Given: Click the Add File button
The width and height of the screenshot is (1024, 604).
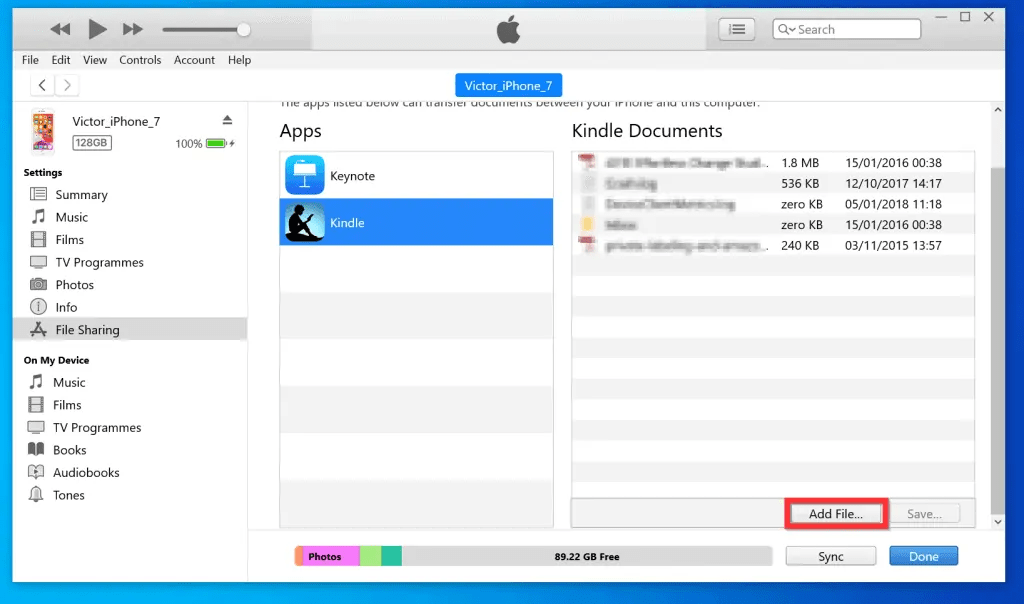Looking at the screenshot, I should (x=836, y=513).
